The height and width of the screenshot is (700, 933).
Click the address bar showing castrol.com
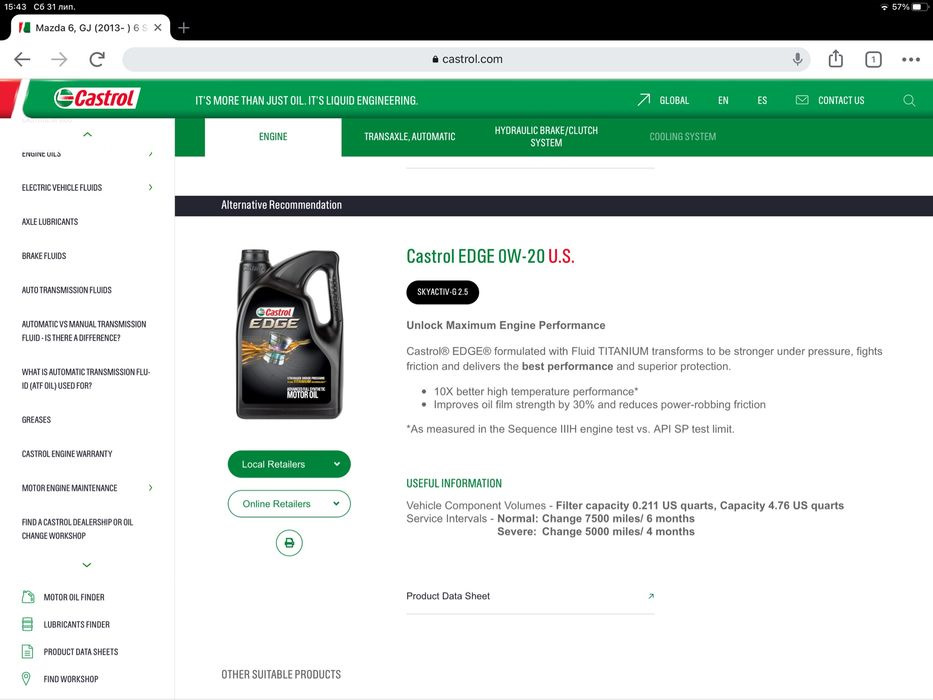point(466,59)
